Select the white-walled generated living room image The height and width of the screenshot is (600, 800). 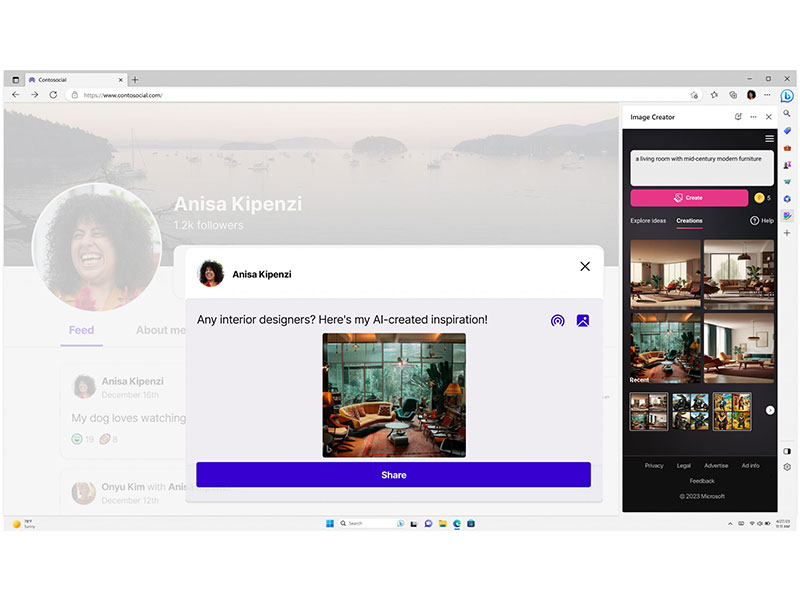tap(739, 347)
